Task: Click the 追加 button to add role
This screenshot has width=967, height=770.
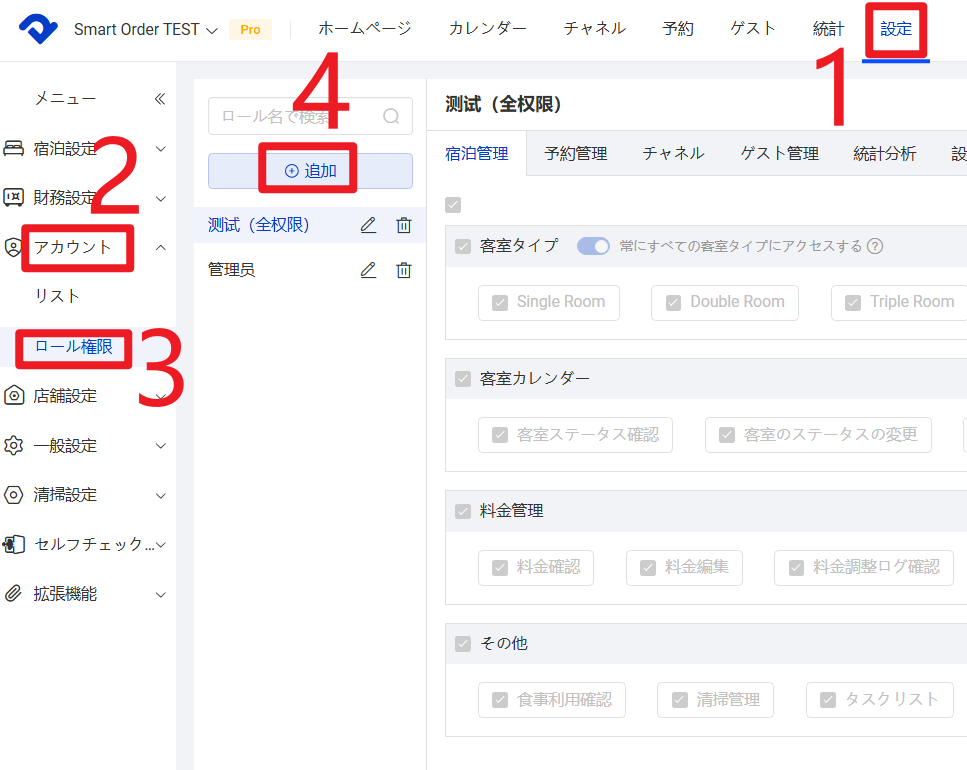Action: point(310,171)
